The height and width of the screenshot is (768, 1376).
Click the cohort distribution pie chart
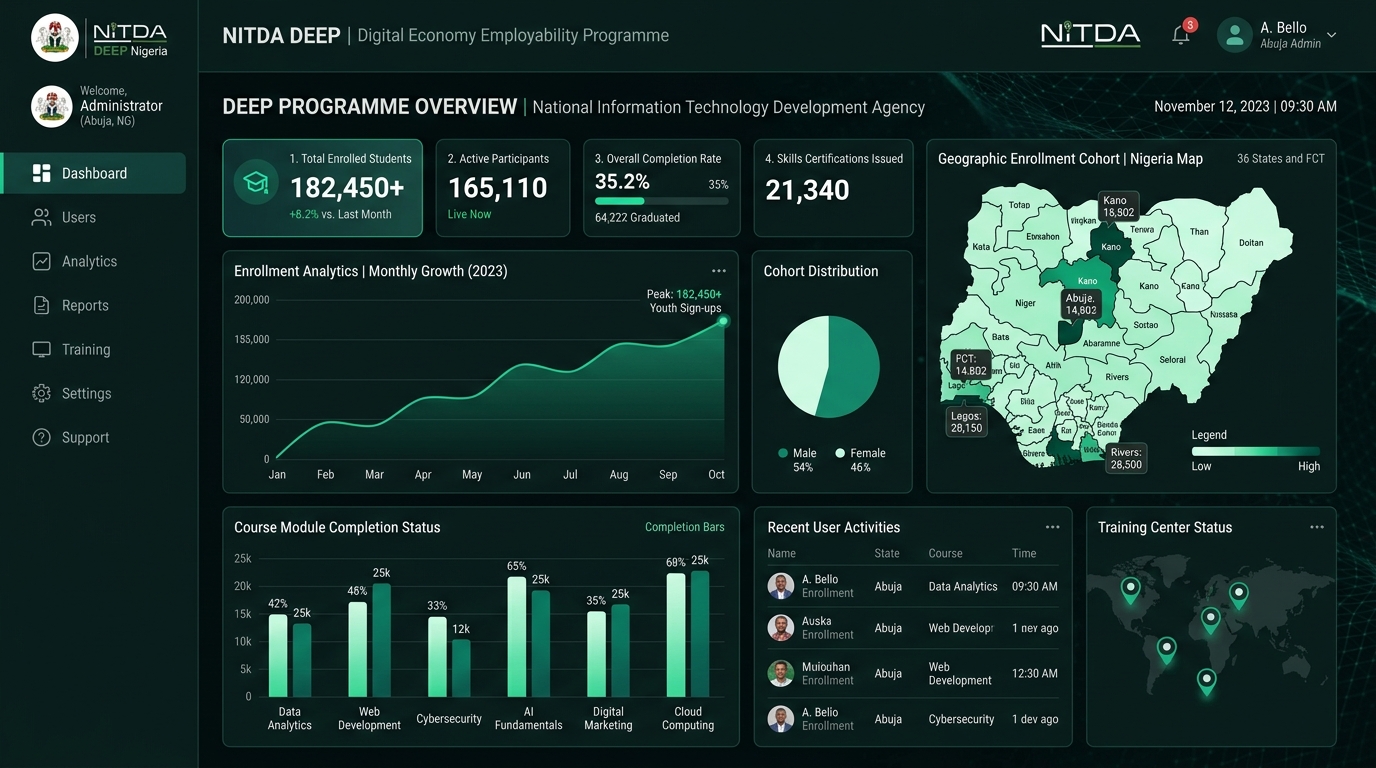click(829, 367)
